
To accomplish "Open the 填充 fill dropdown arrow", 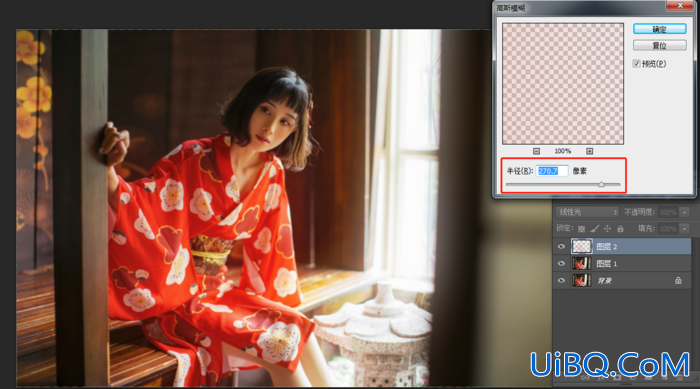I will tap(684, 229).
